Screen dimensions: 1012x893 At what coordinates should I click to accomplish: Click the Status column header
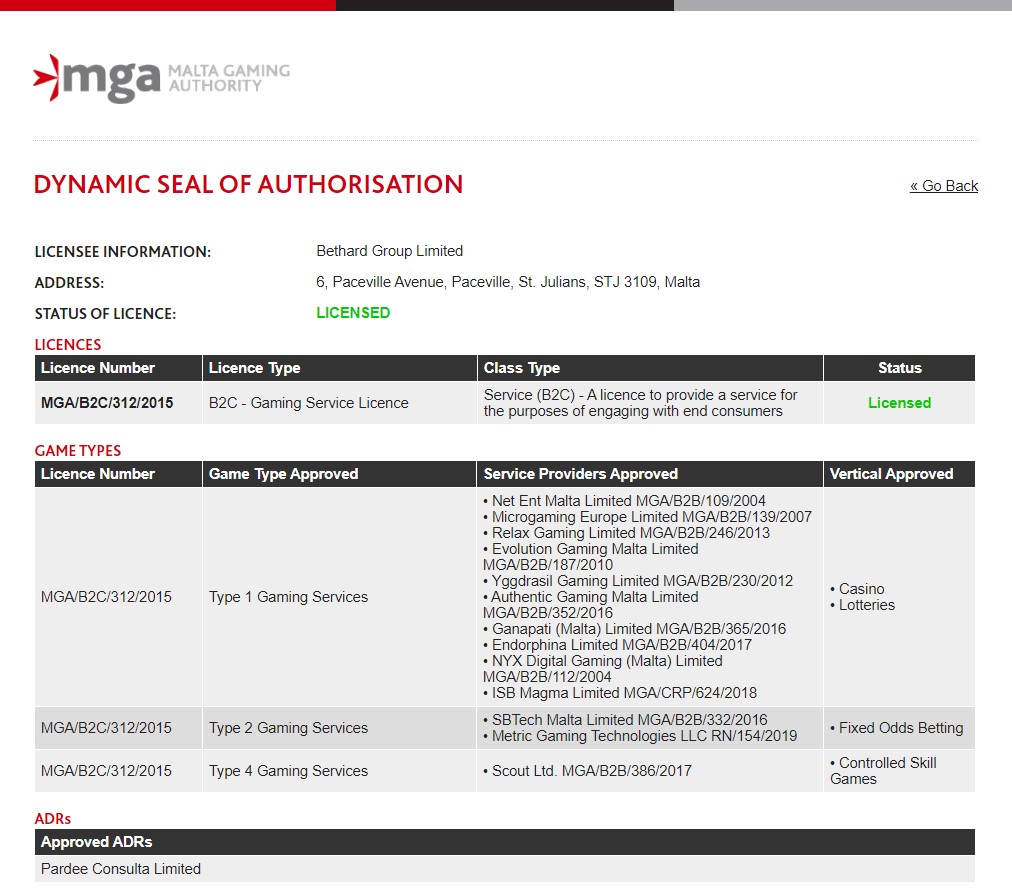click(899, 368)
